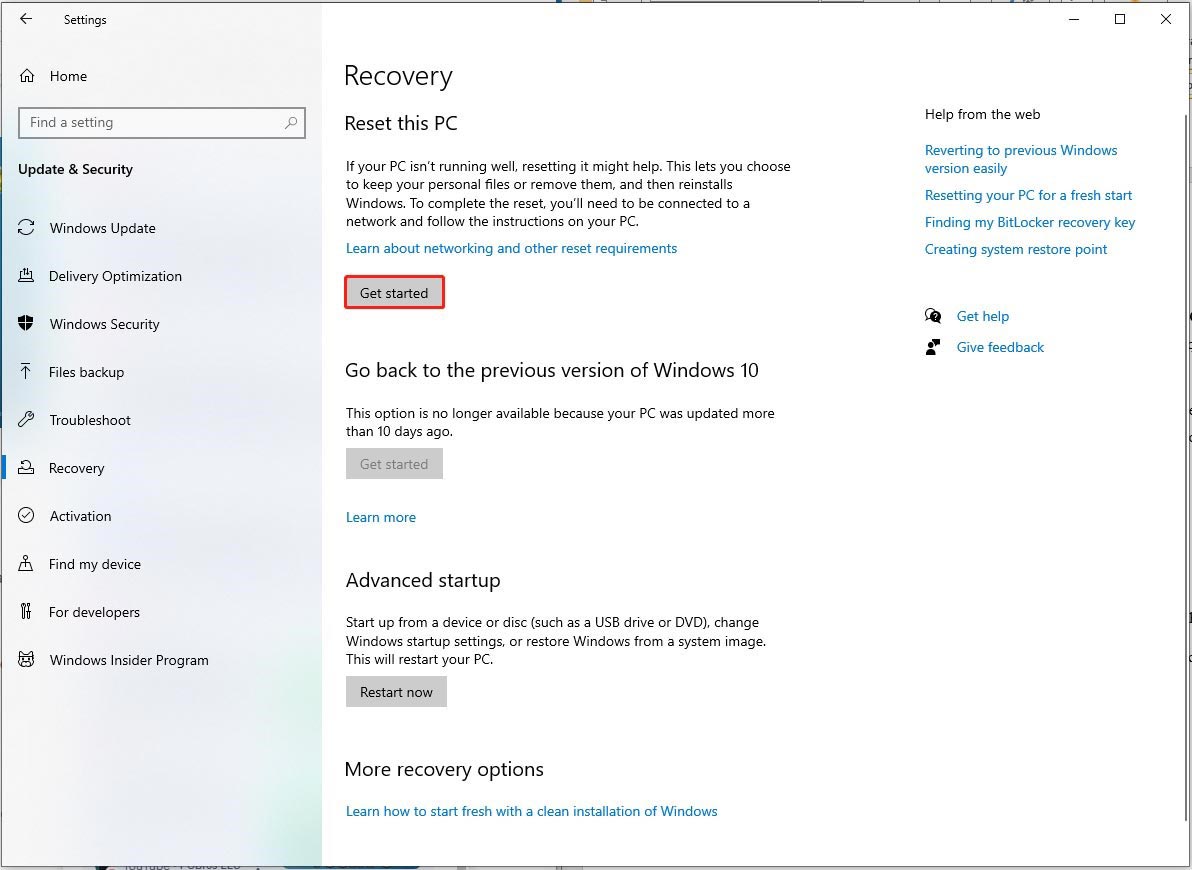
Task: Click the search magnifier icon
Action: [290, 122]
